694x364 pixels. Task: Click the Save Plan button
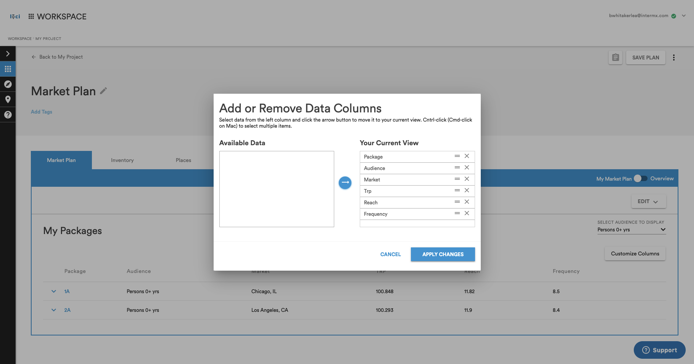point(645,58)
